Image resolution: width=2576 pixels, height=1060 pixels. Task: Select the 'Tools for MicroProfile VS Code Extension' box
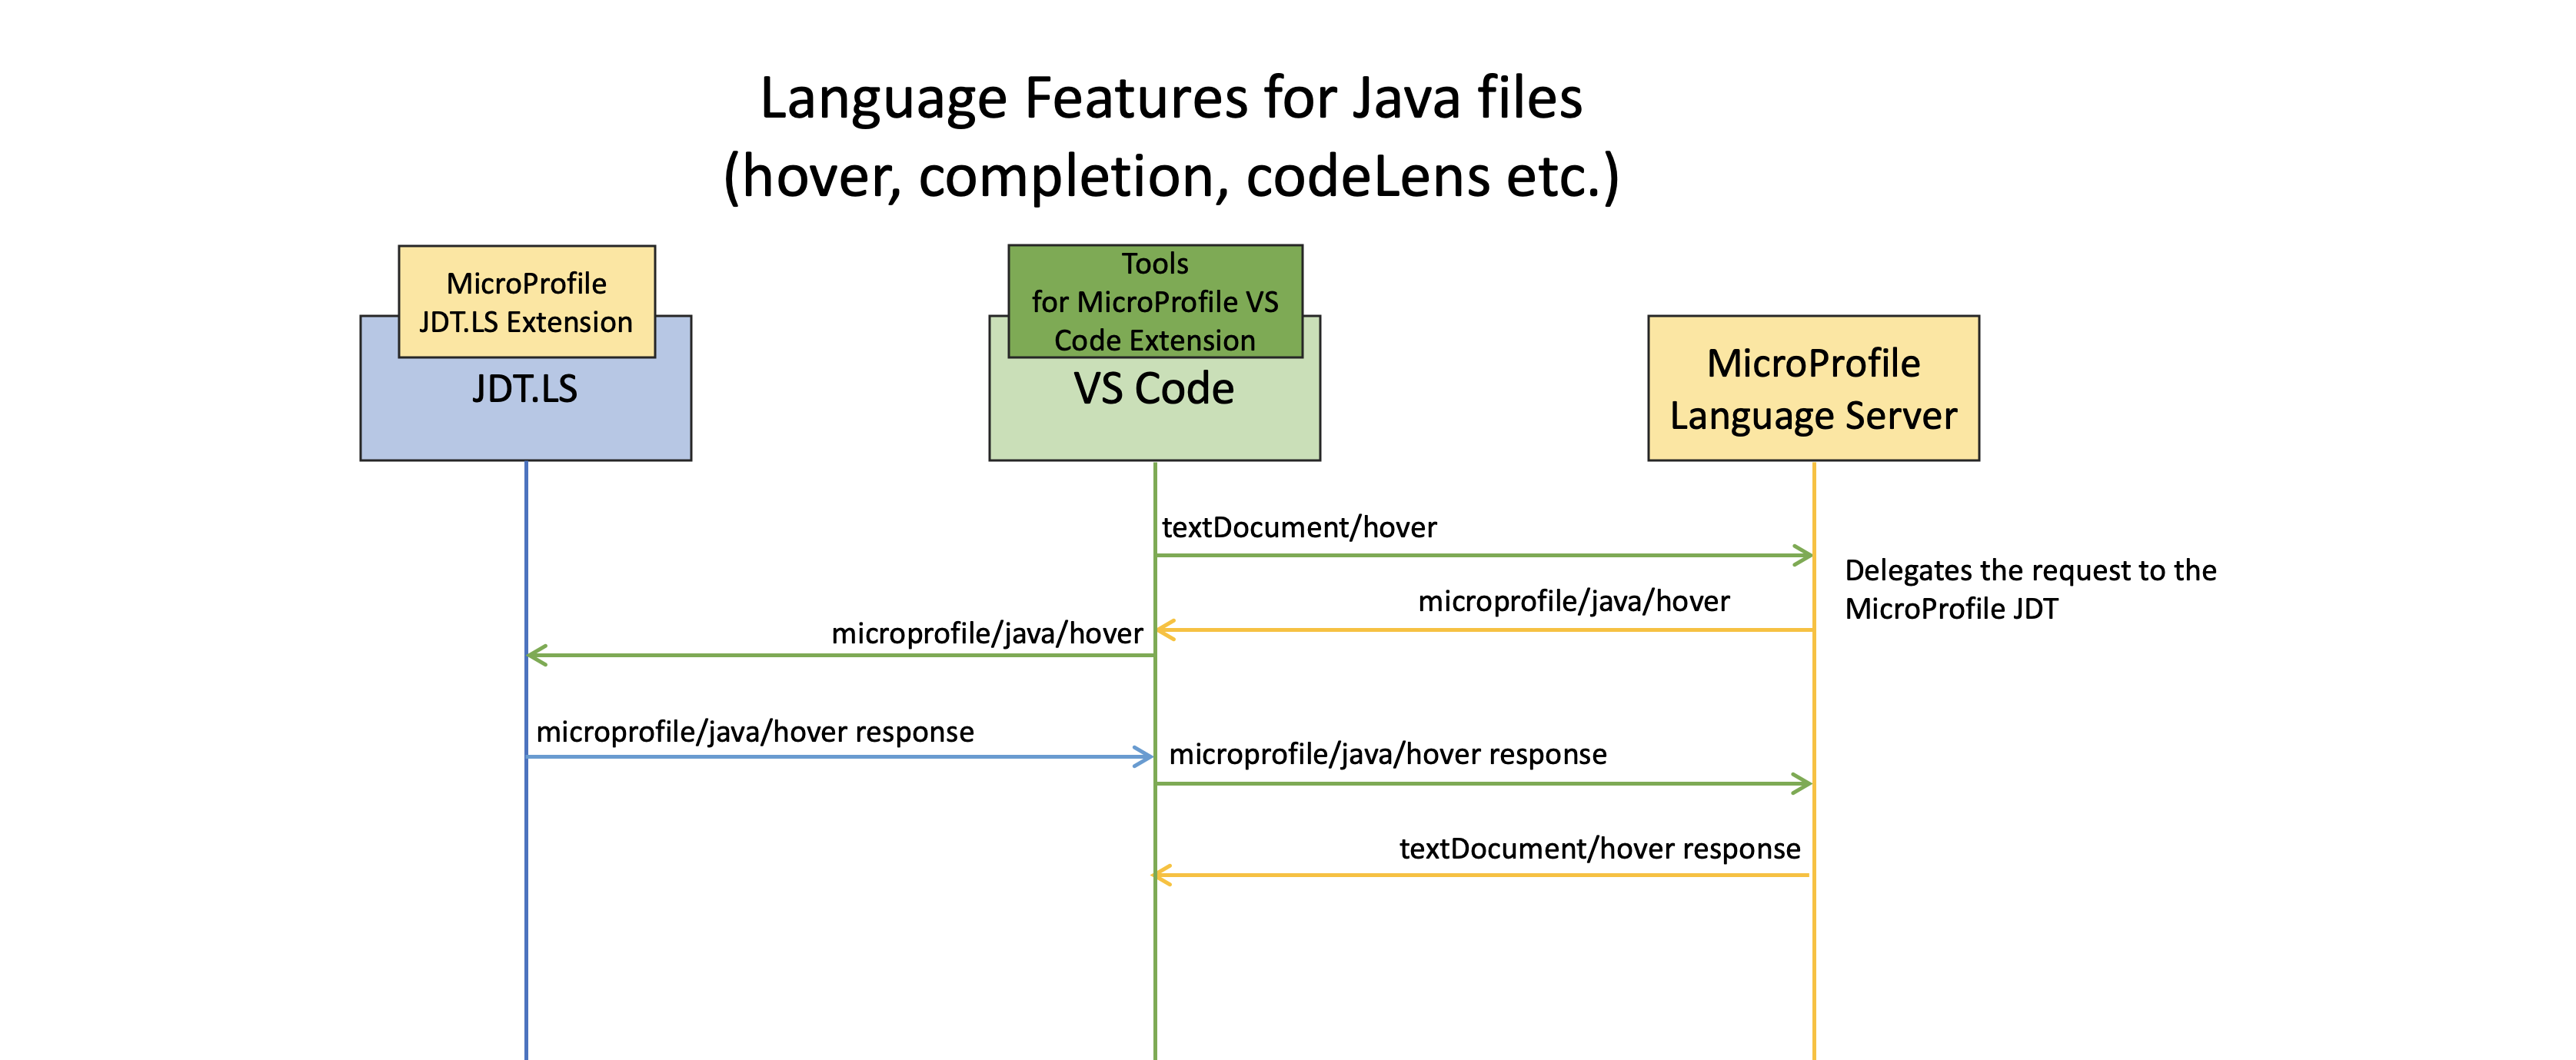(1155, 301)
